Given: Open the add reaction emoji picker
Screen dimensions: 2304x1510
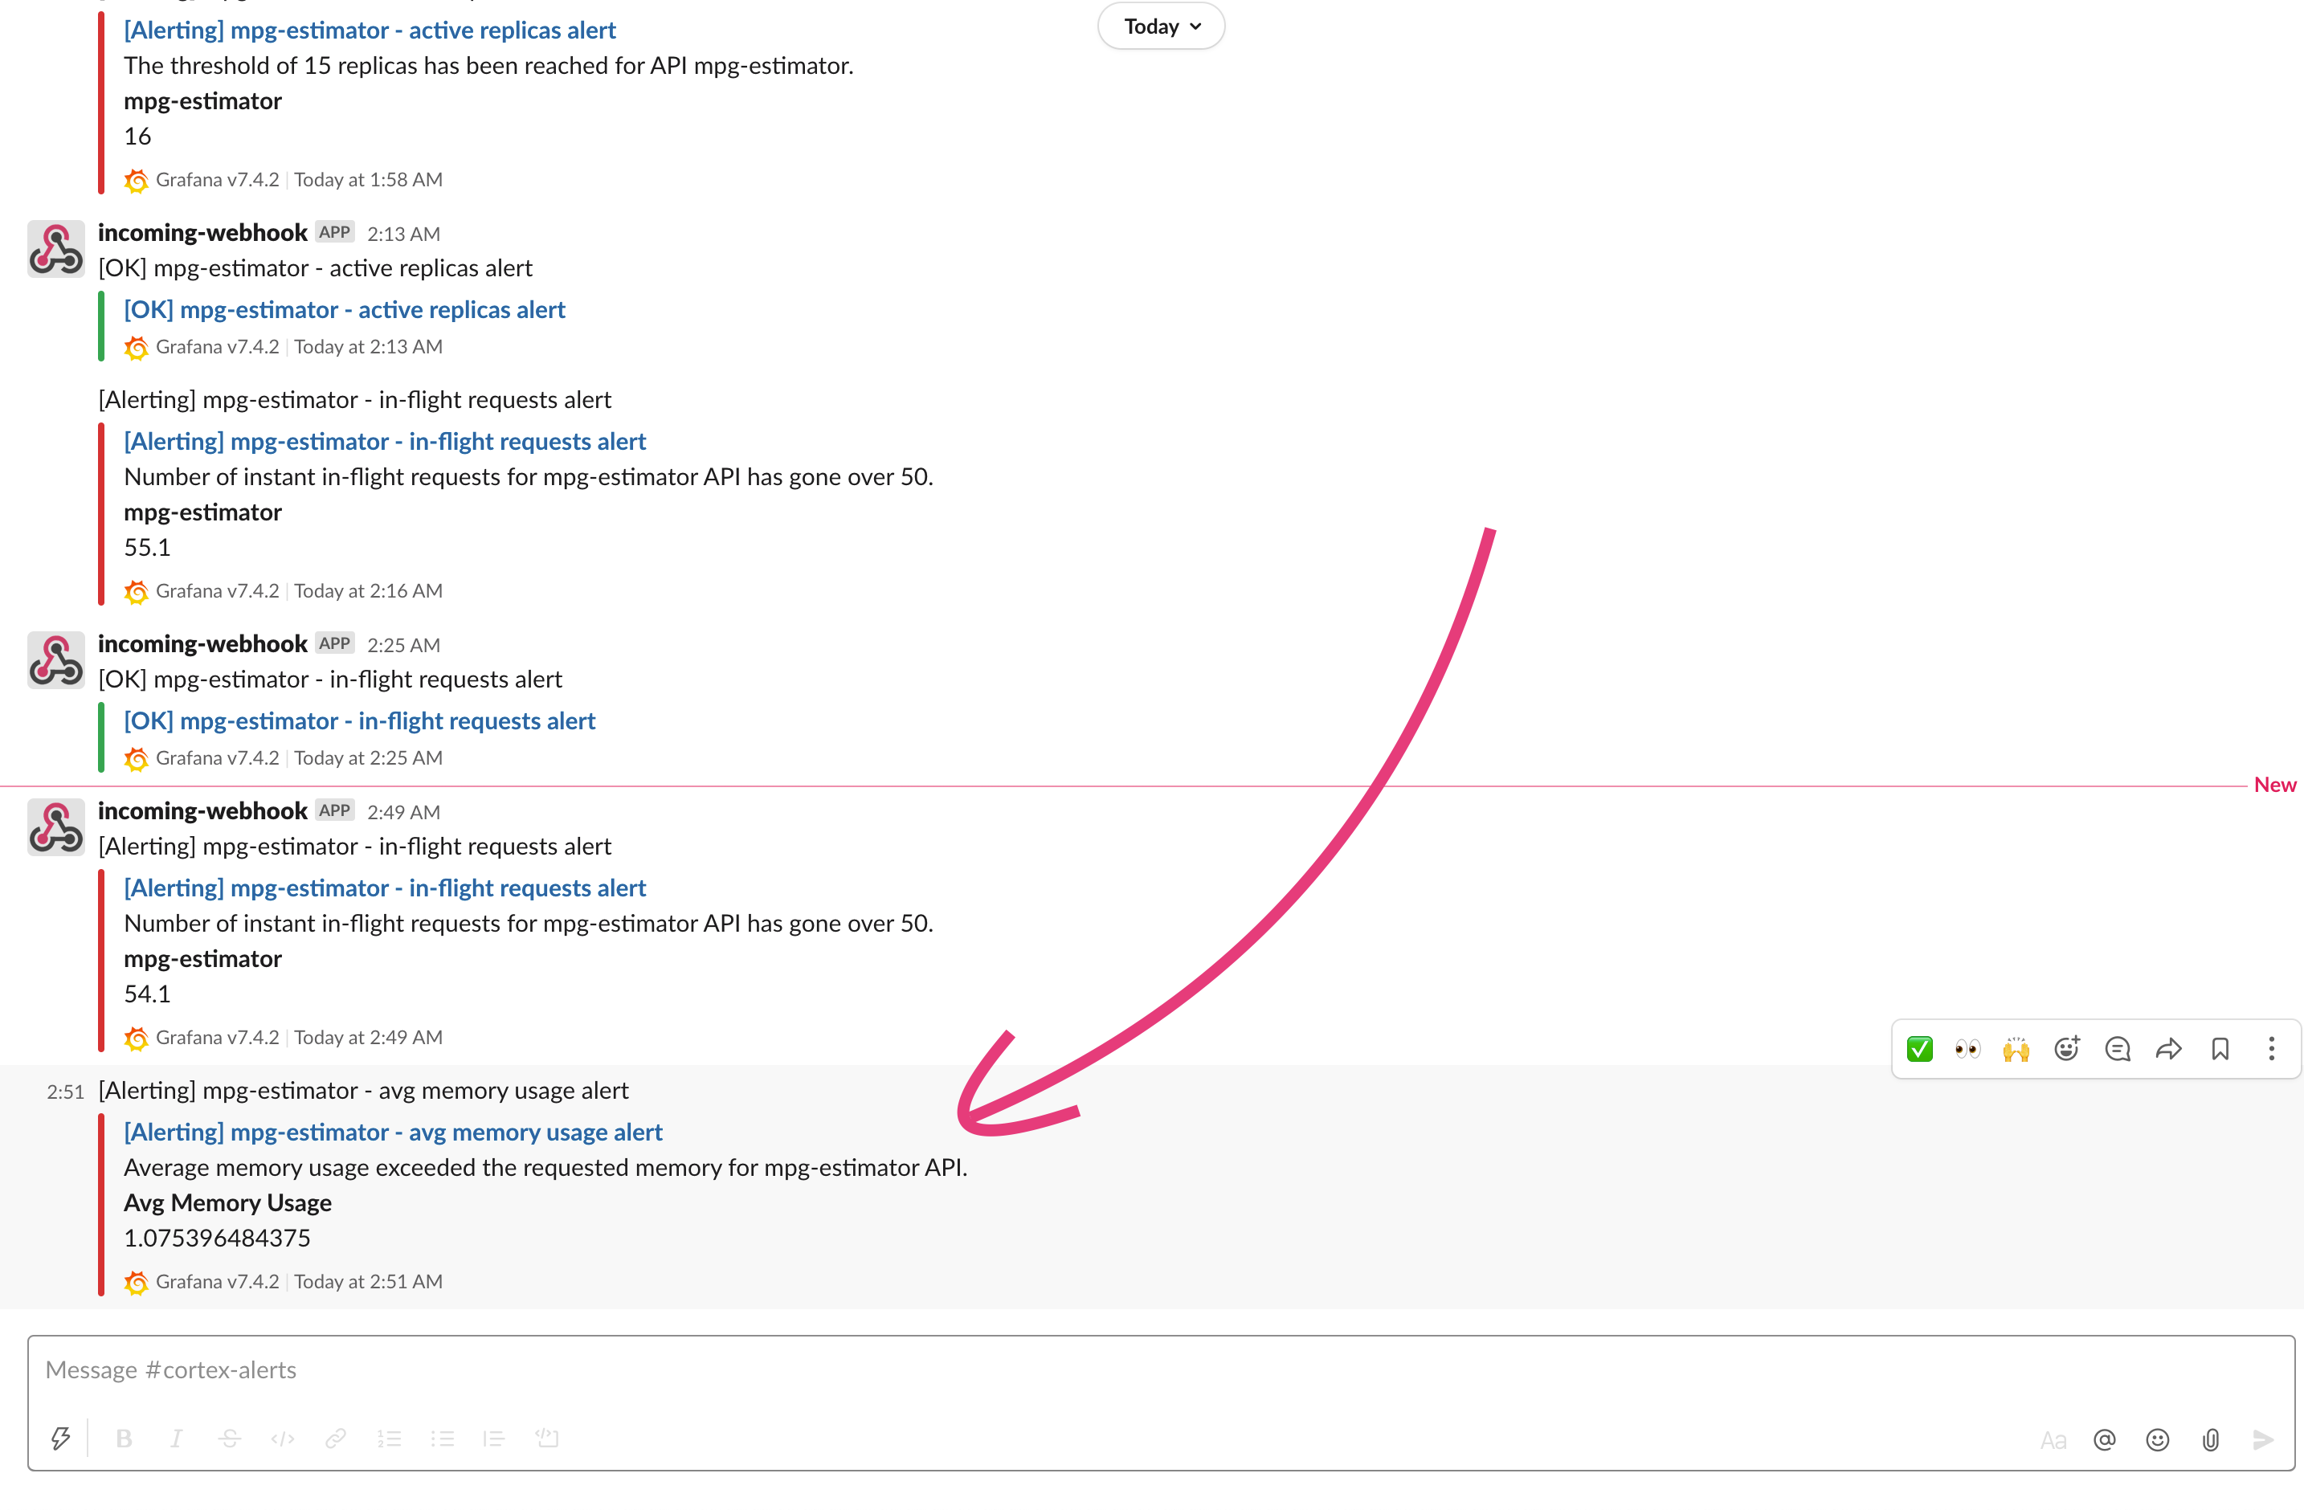Looking at the screenshot, I should pyautogui.click(x=2066, y=1049).
